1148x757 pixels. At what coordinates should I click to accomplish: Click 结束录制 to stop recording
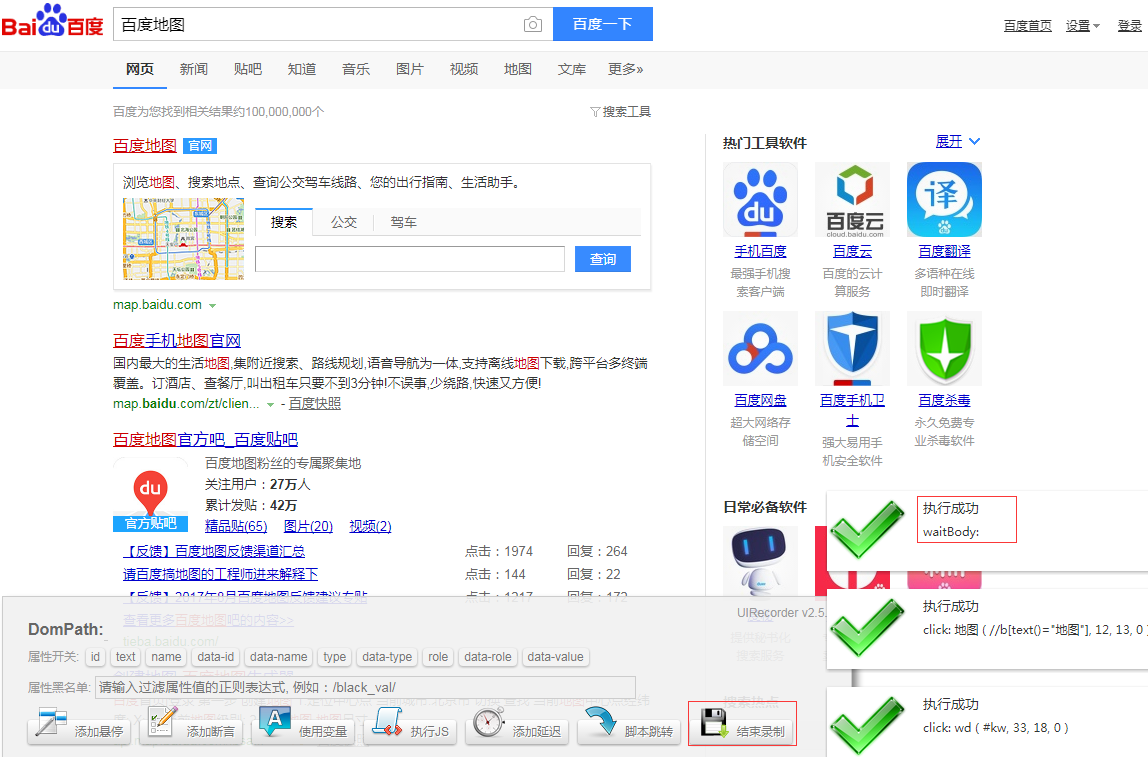[x=742, y=726]
